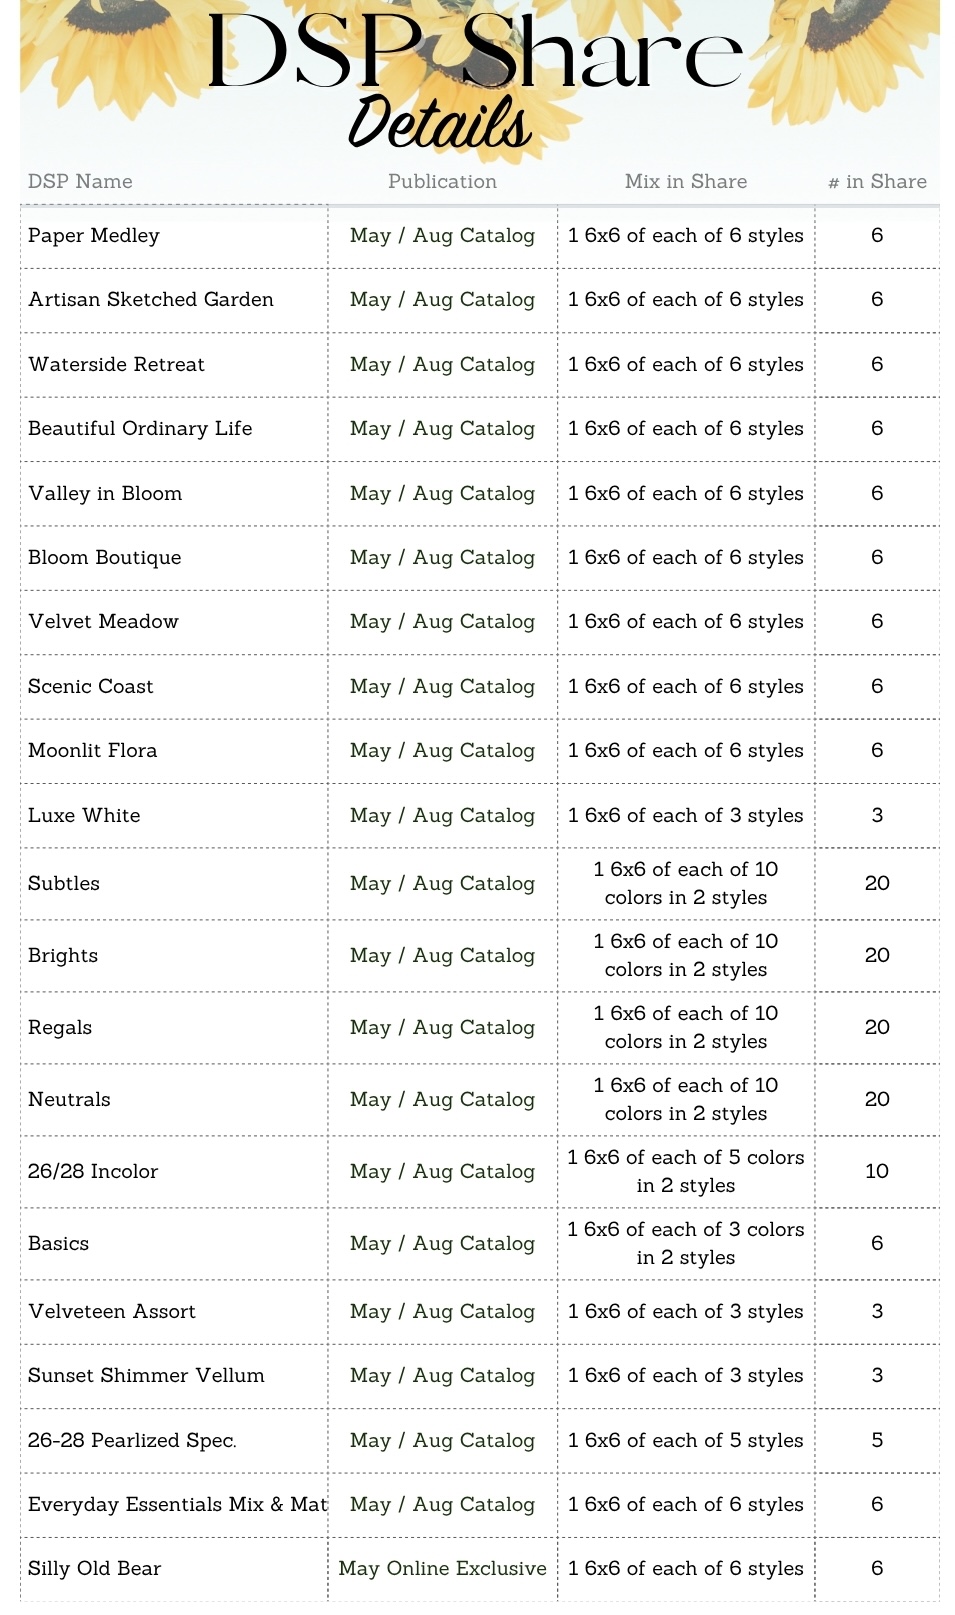
Task: Click the Basics mix in share cell
Action: (x=685, y=1243)
